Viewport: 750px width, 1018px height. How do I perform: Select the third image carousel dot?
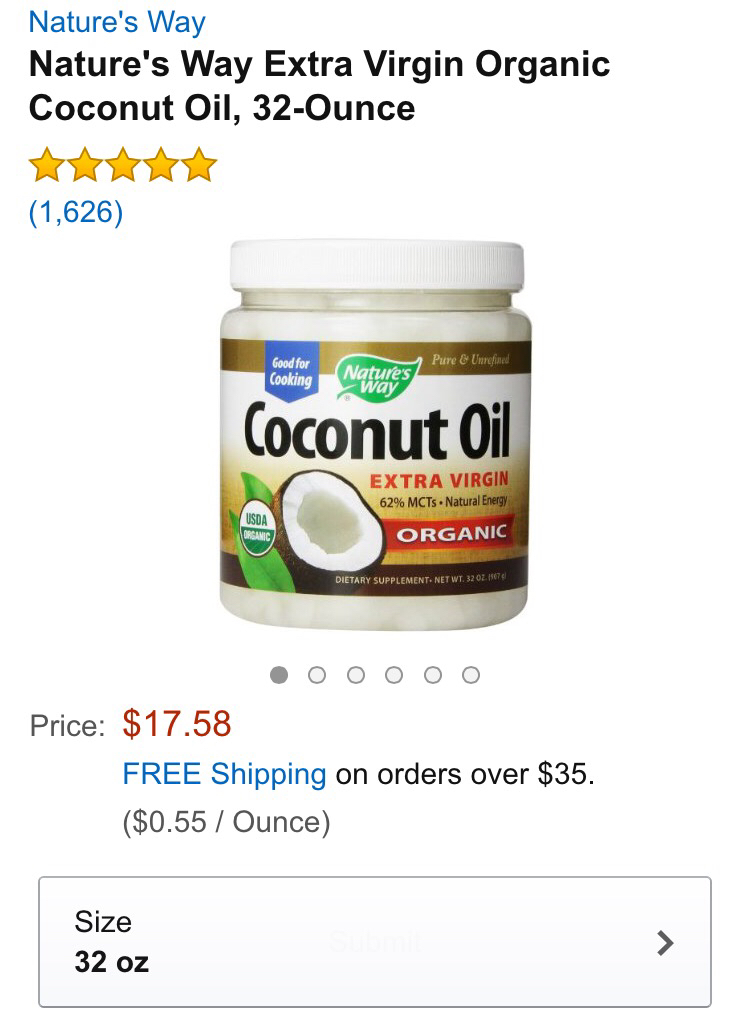[355, 675]
